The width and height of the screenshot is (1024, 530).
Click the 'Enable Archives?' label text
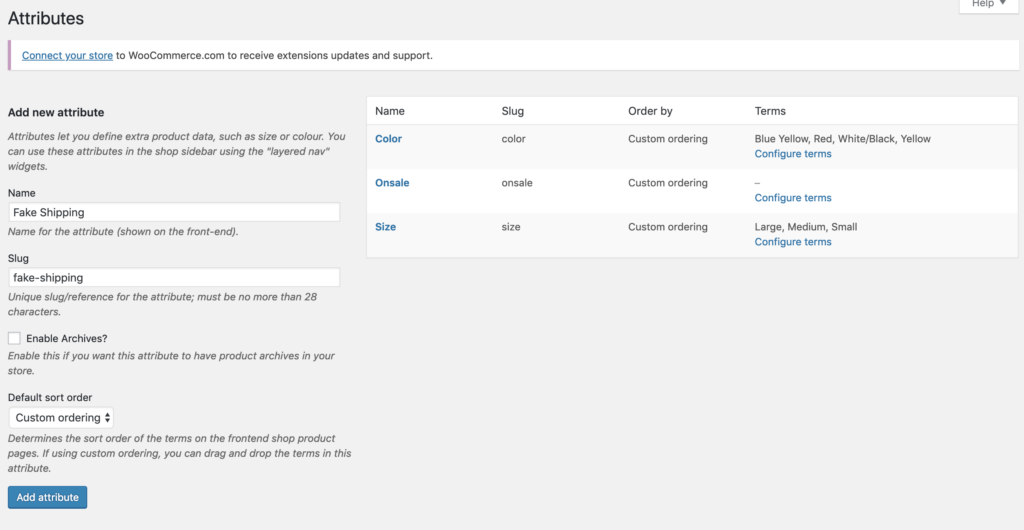66,339
